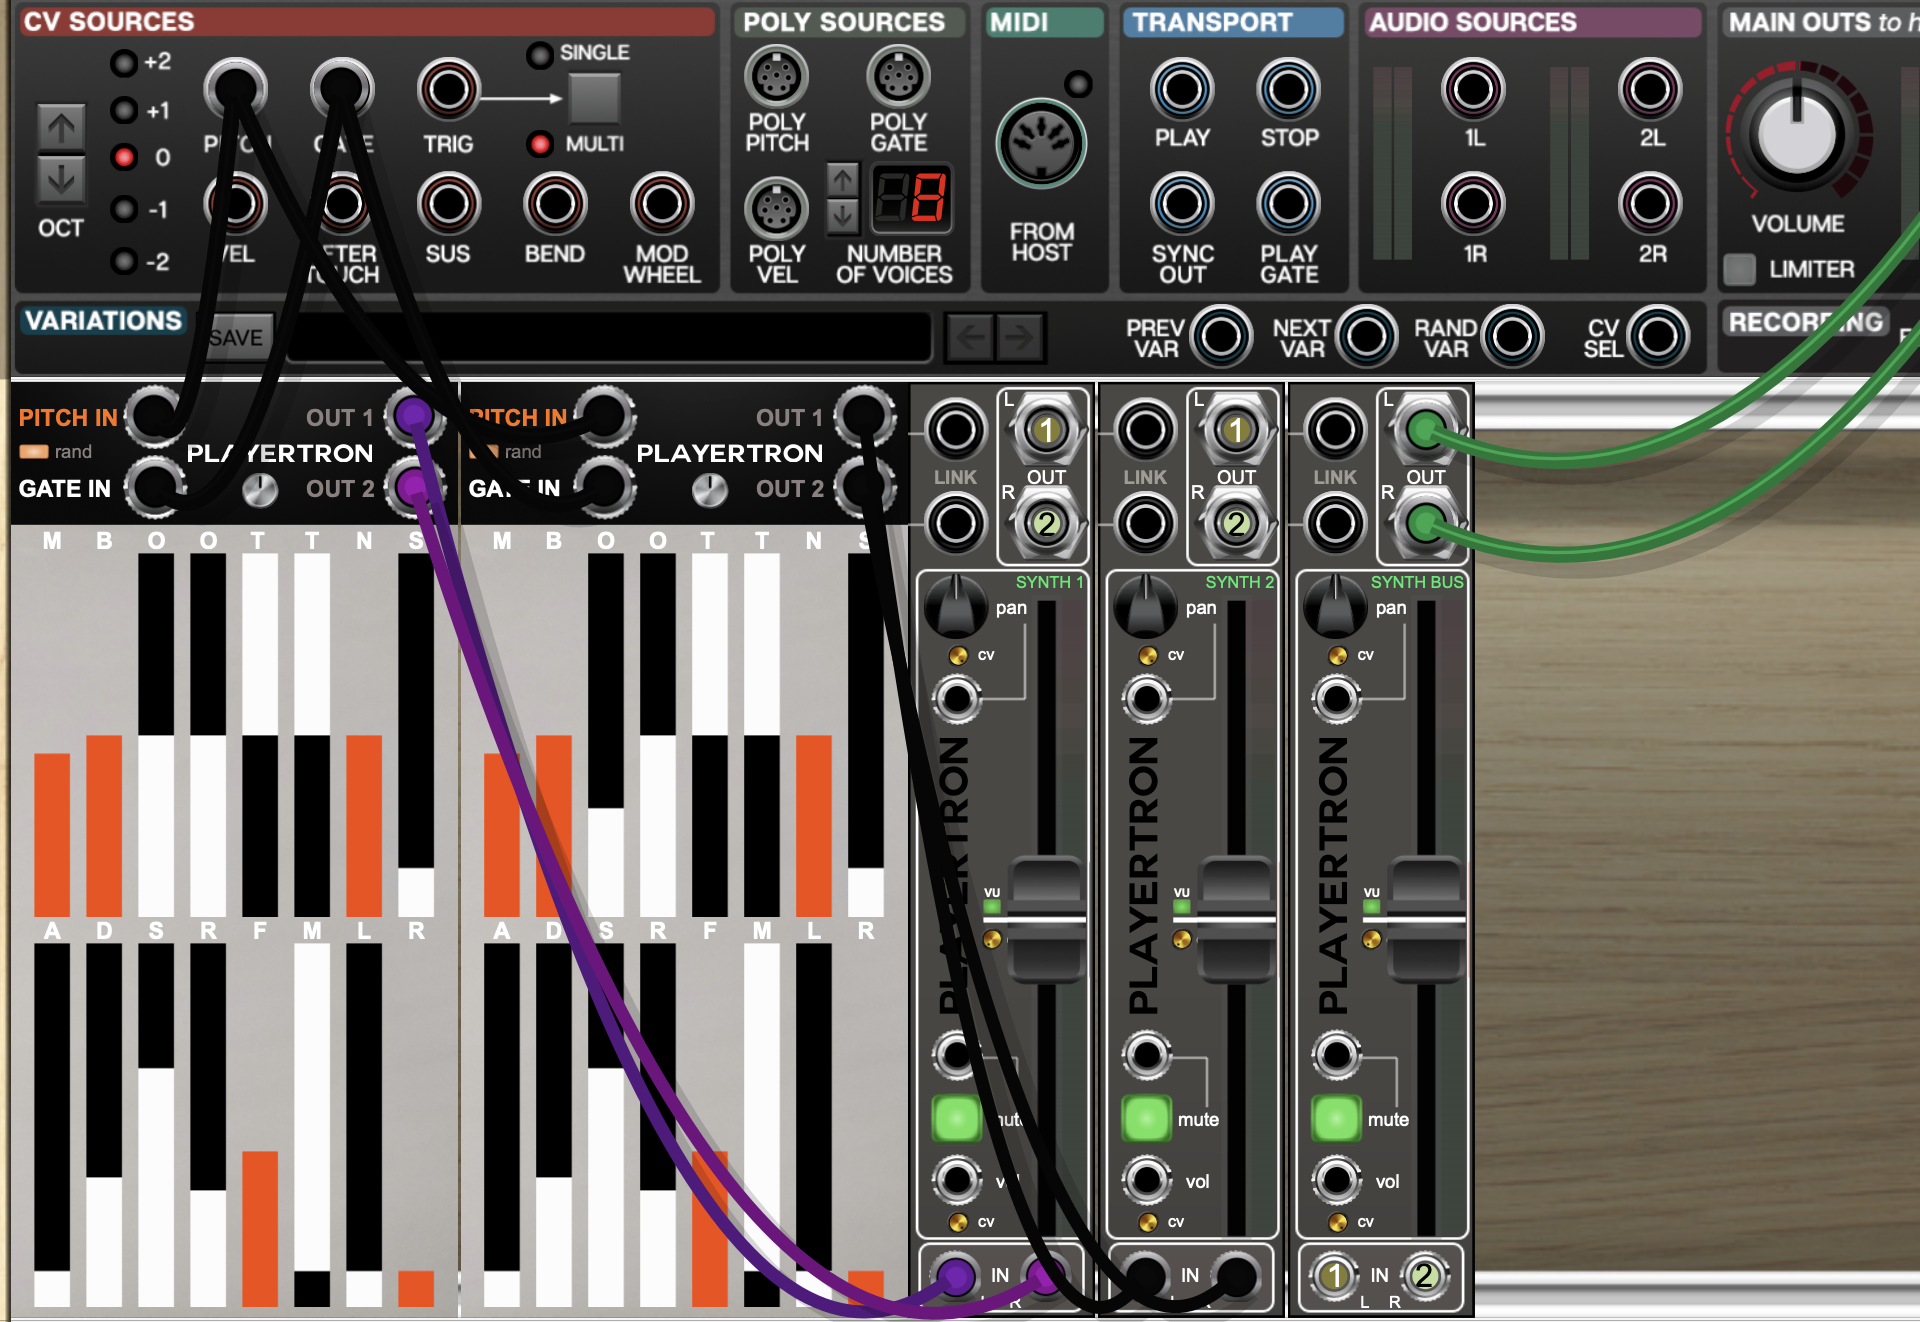Click the second Playertron small knob
This screenshot has width=1920, height=1322.
710,490
